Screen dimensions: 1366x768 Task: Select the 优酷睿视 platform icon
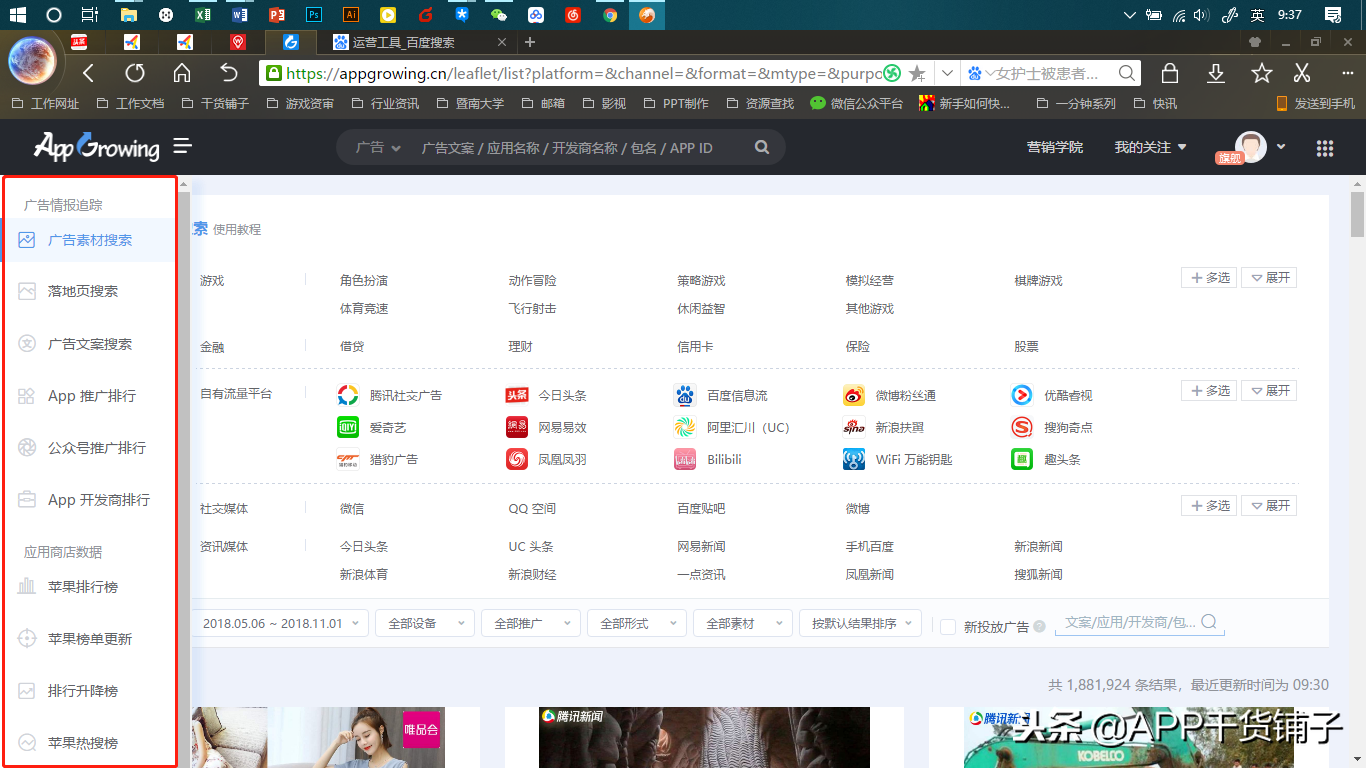1022,395
